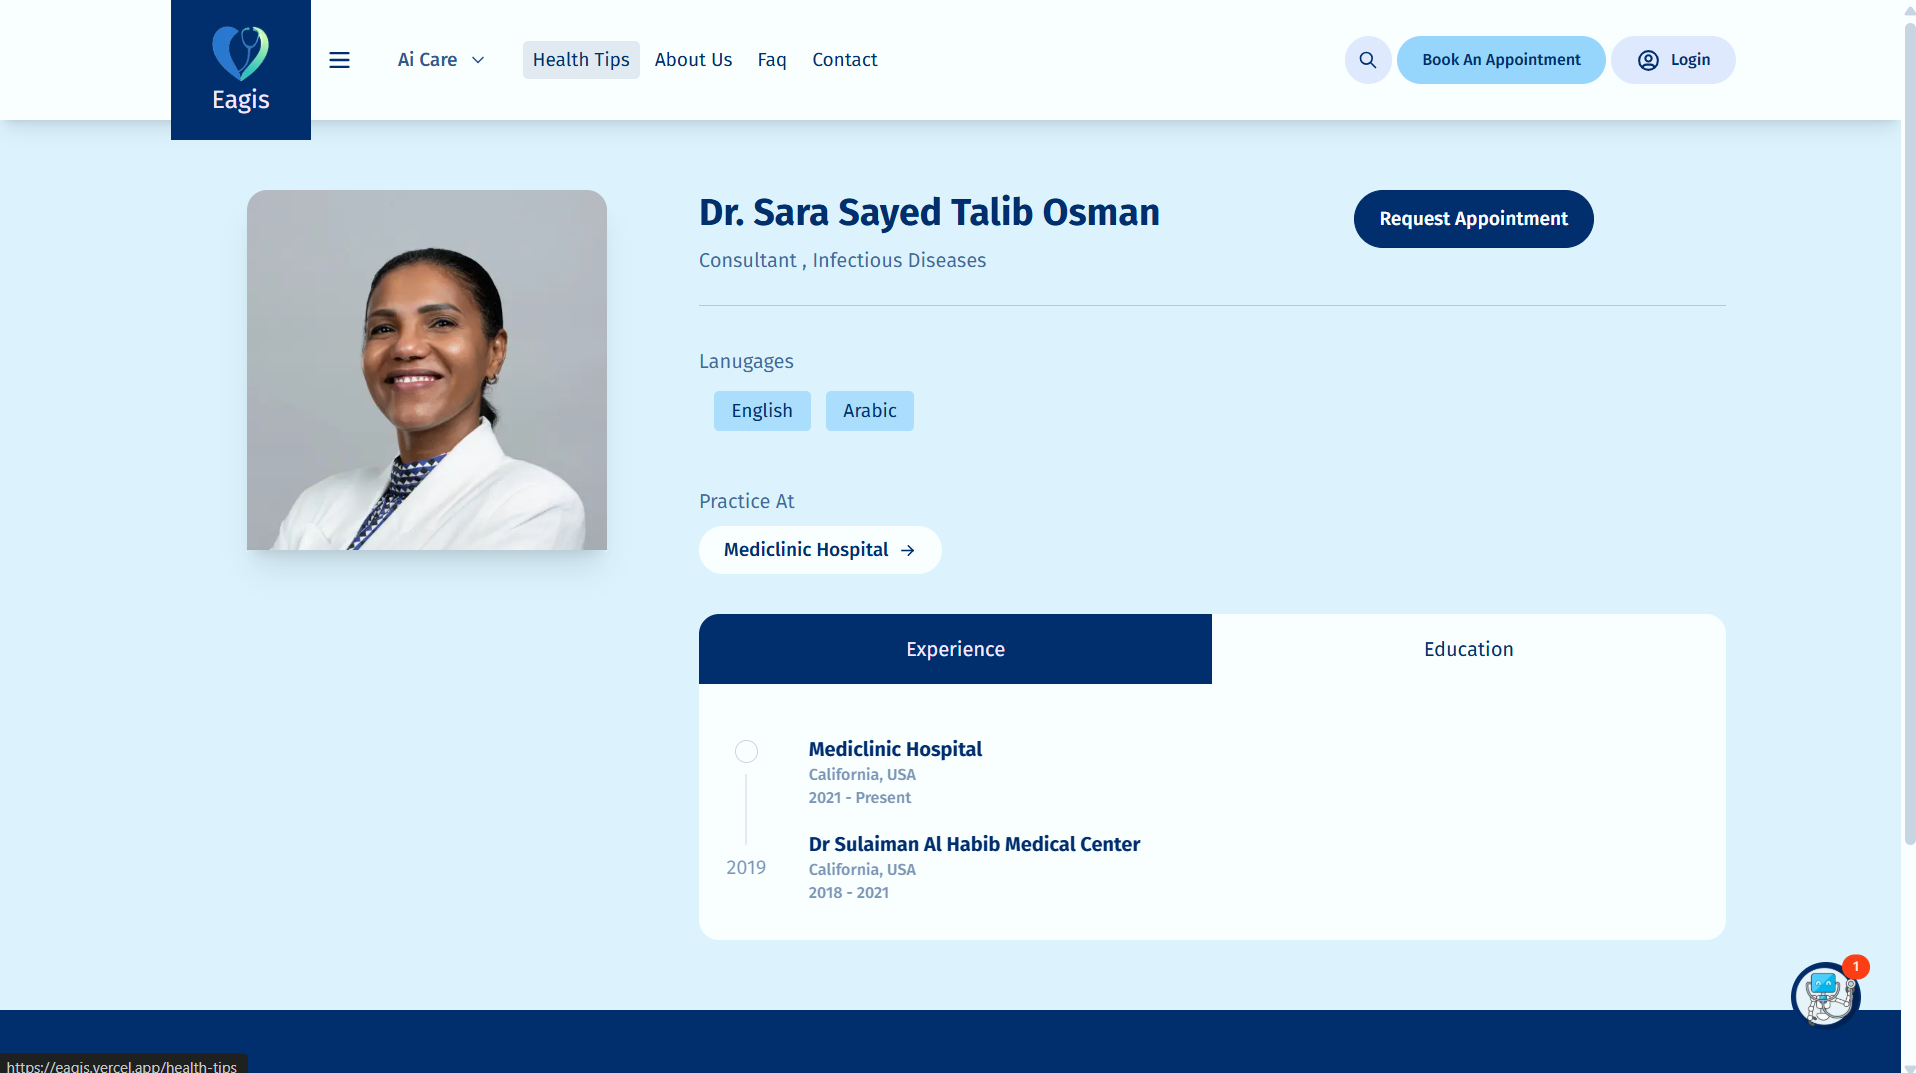Click the user profile icon in Login

point(1648,60)
